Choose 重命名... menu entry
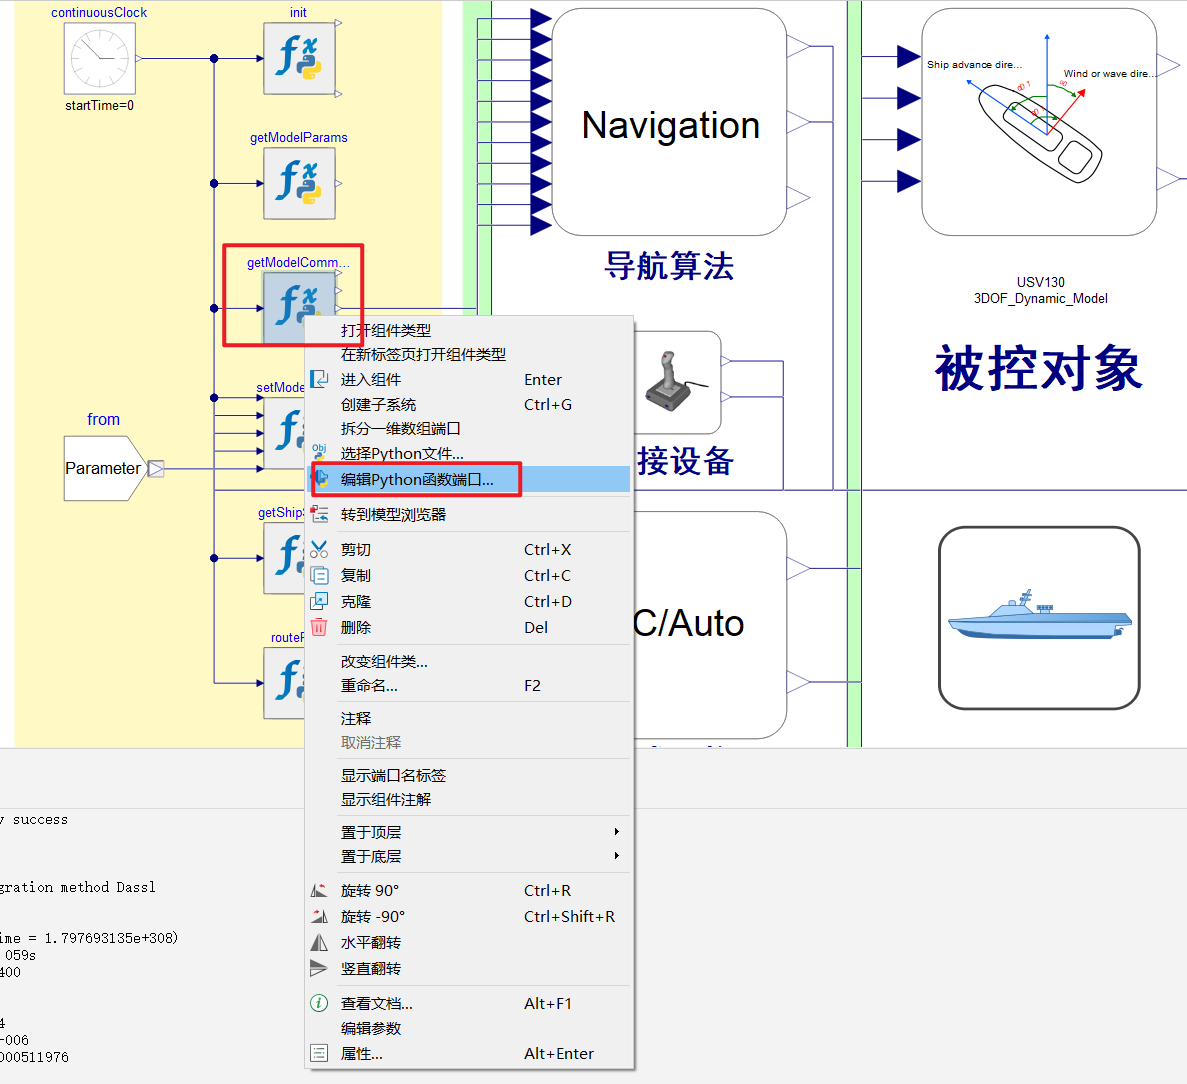The height and width of the screenshot is (1084, 1187). click(468, 686)
